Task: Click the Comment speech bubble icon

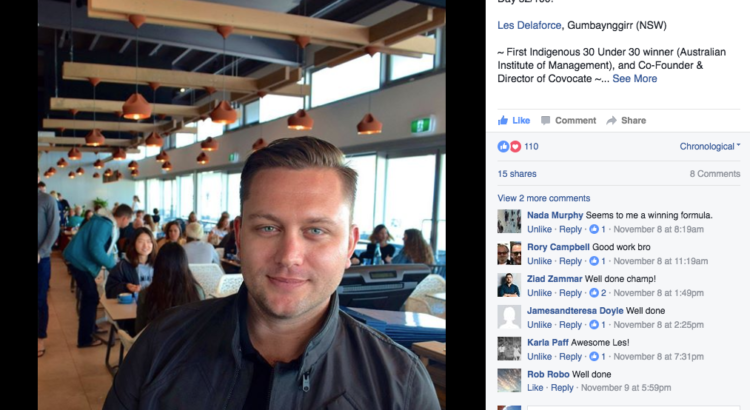Action: [545, 121]
